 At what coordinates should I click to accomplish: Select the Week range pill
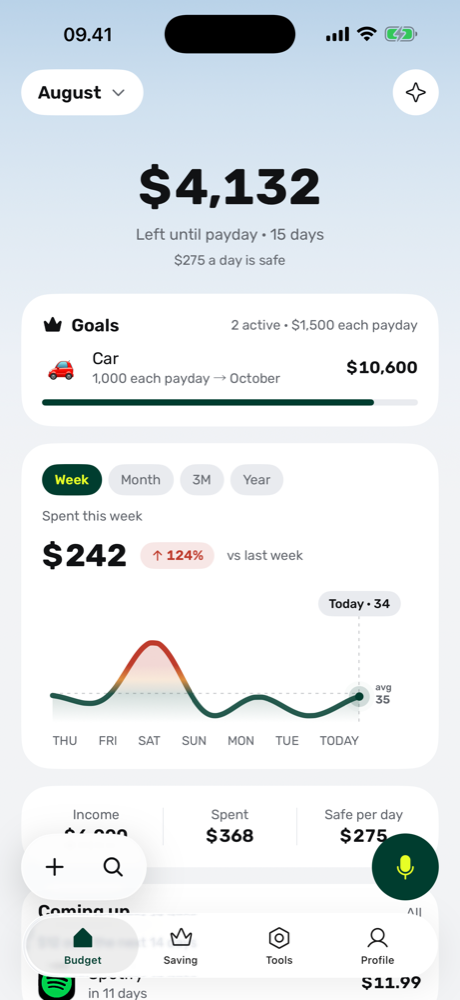coord(72,480)
